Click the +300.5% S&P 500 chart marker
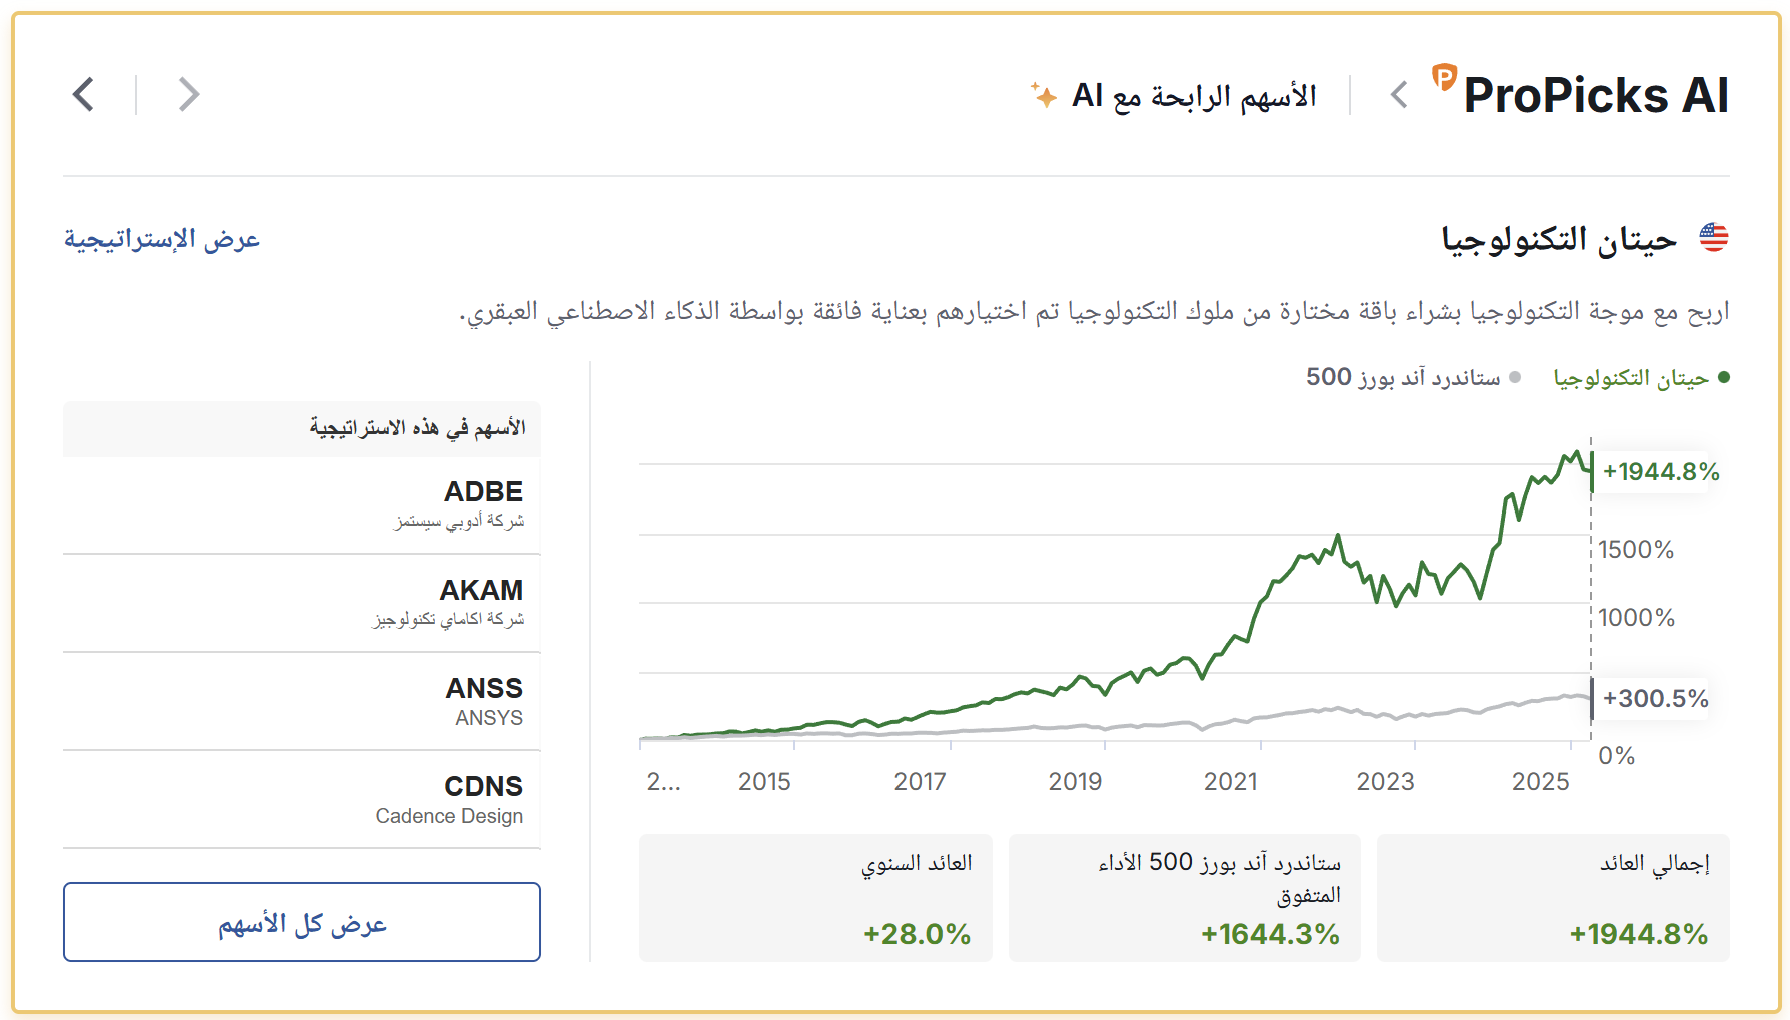This screenshot has width=1790, height=1020. tap(1655, 698)
